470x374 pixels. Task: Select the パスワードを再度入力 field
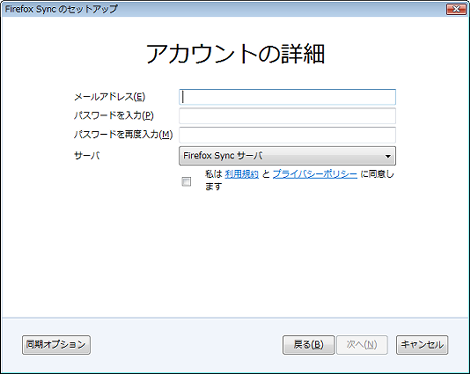tap(287, 135)
